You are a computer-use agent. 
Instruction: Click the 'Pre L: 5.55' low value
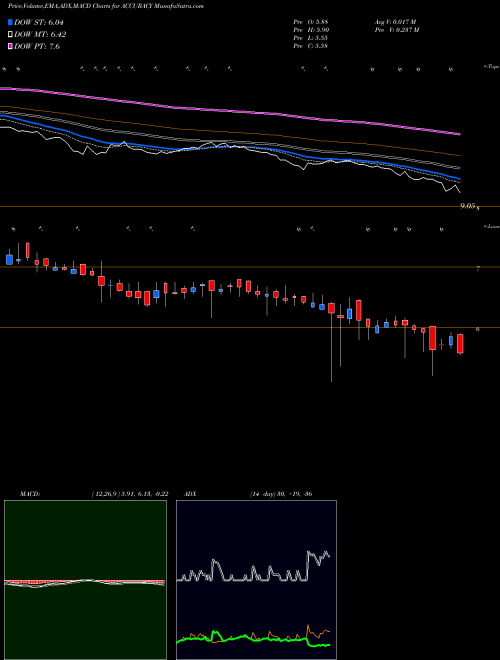coord(311,38)
